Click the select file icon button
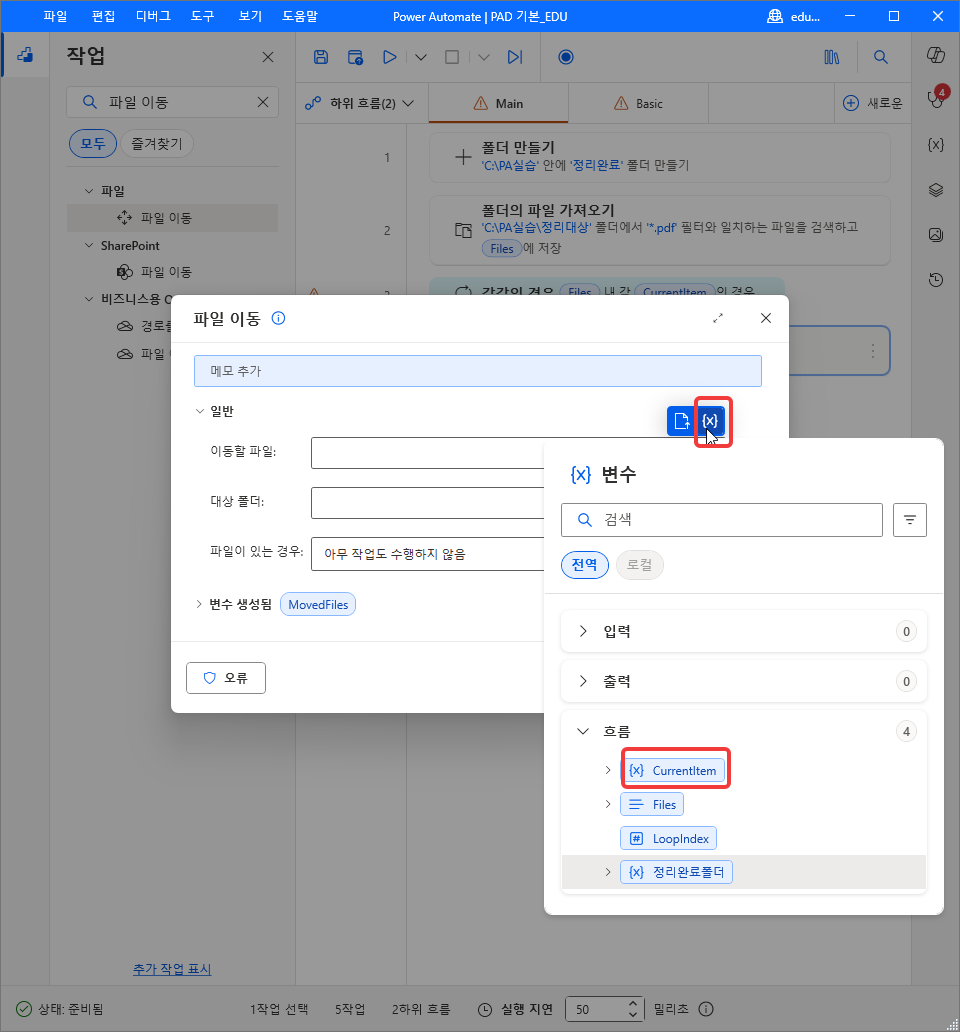This screenshot has height=1032, width=960. tap(681, 421)
